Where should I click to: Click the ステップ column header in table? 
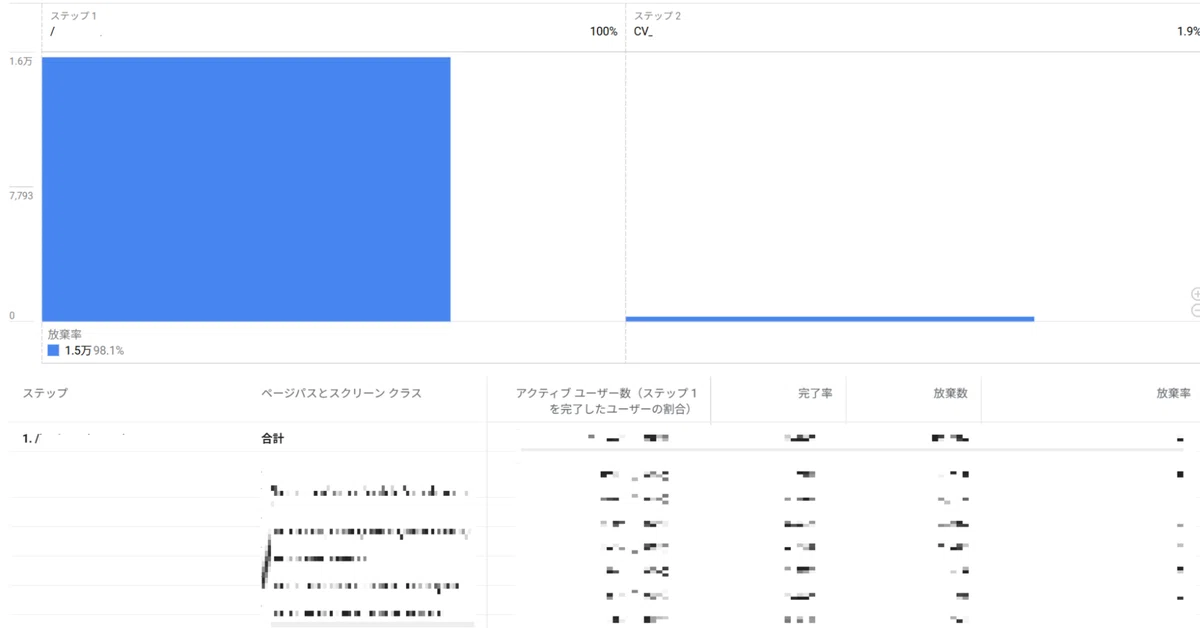pyautogui.click(x=45, y=393)
